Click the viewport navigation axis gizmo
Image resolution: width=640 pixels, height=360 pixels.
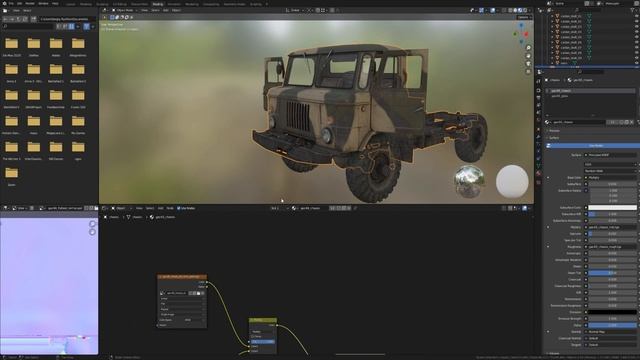521,33
